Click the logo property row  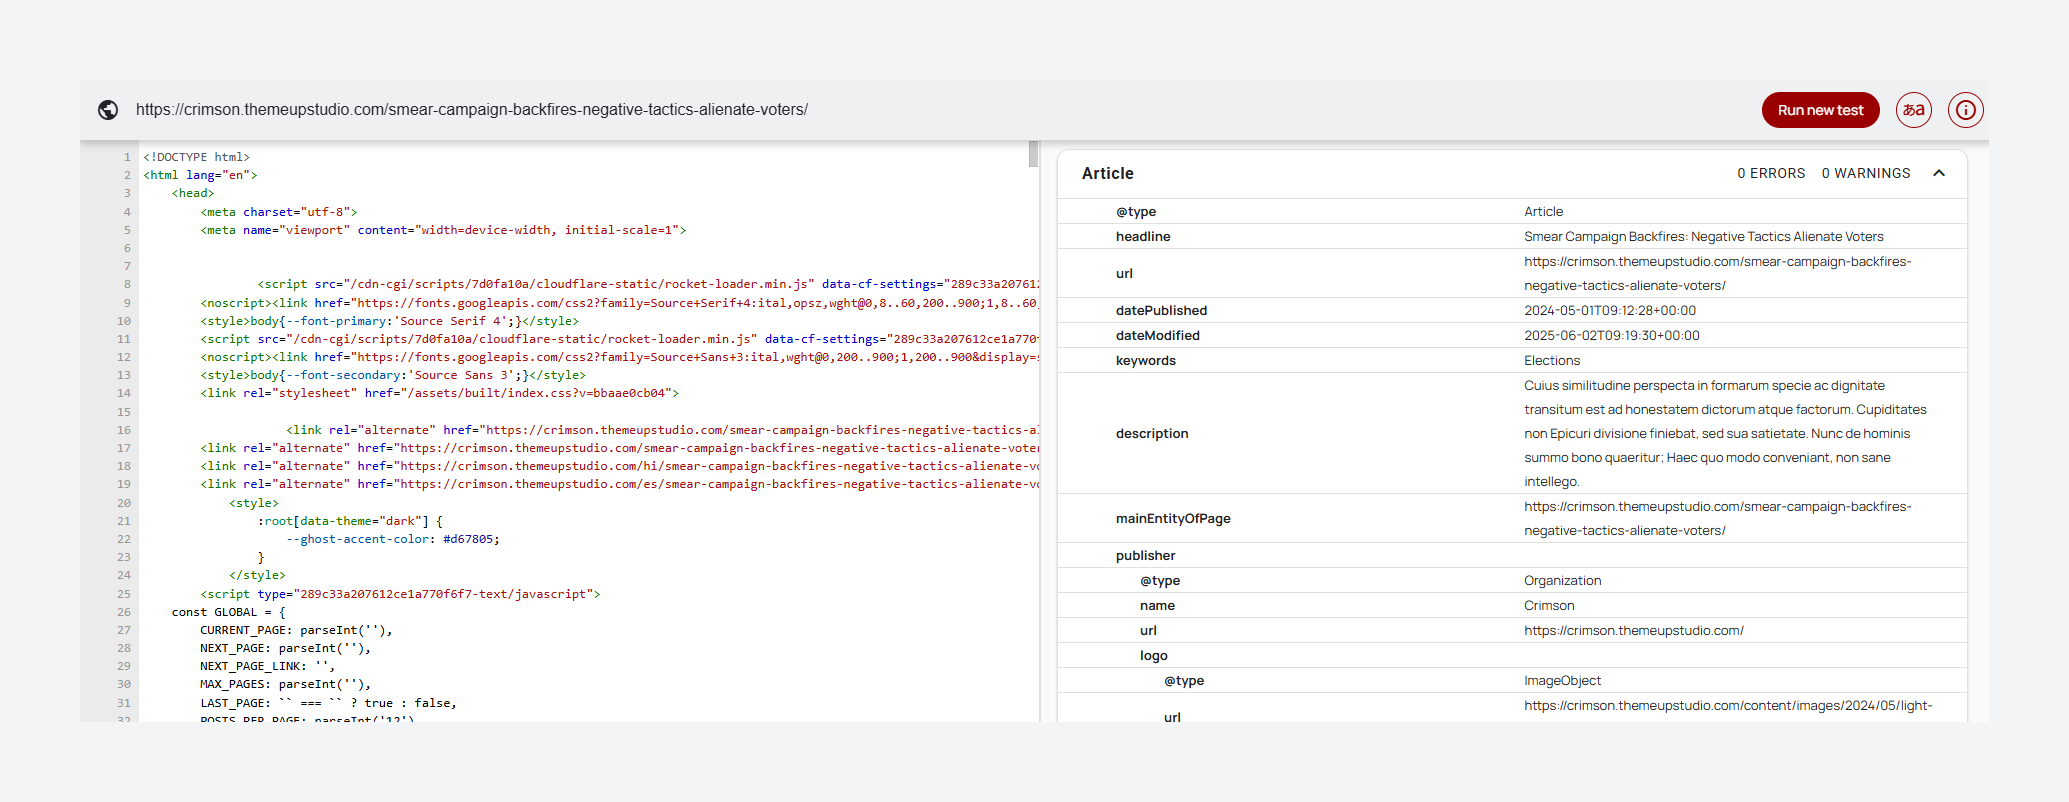[x=1512, y=656]
